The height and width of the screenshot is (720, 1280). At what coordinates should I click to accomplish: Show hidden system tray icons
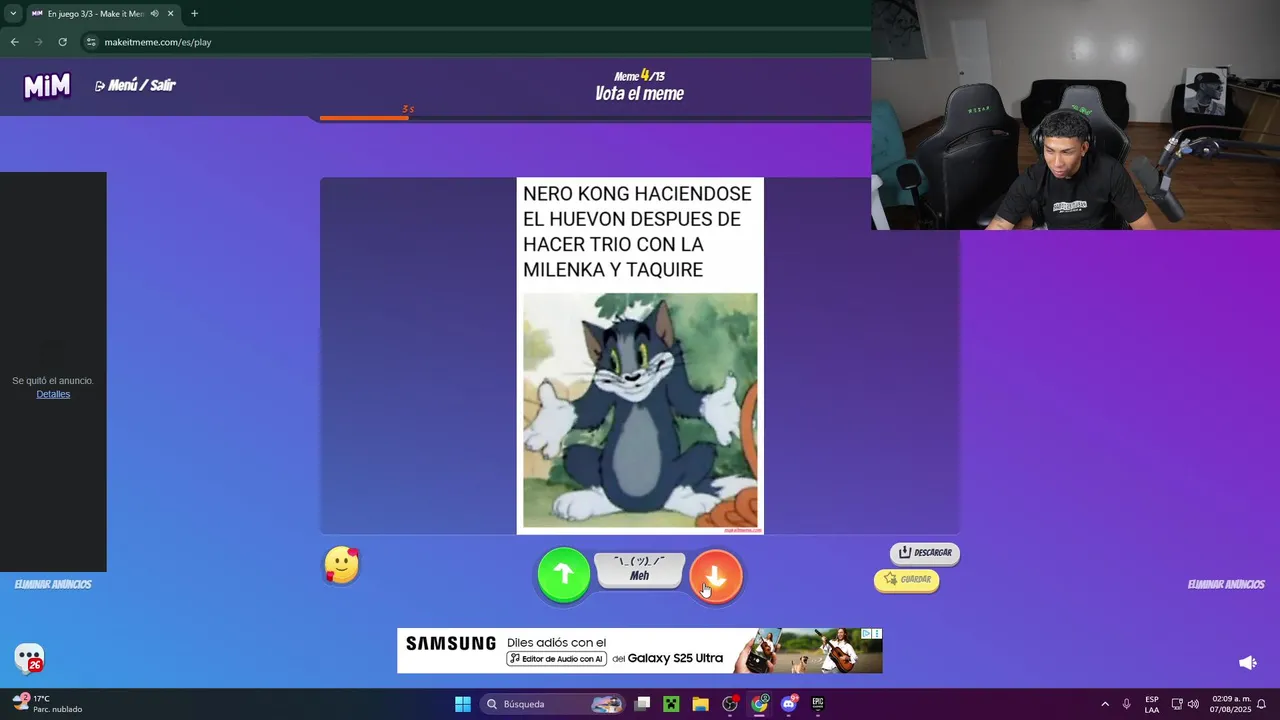[1105, 704]
